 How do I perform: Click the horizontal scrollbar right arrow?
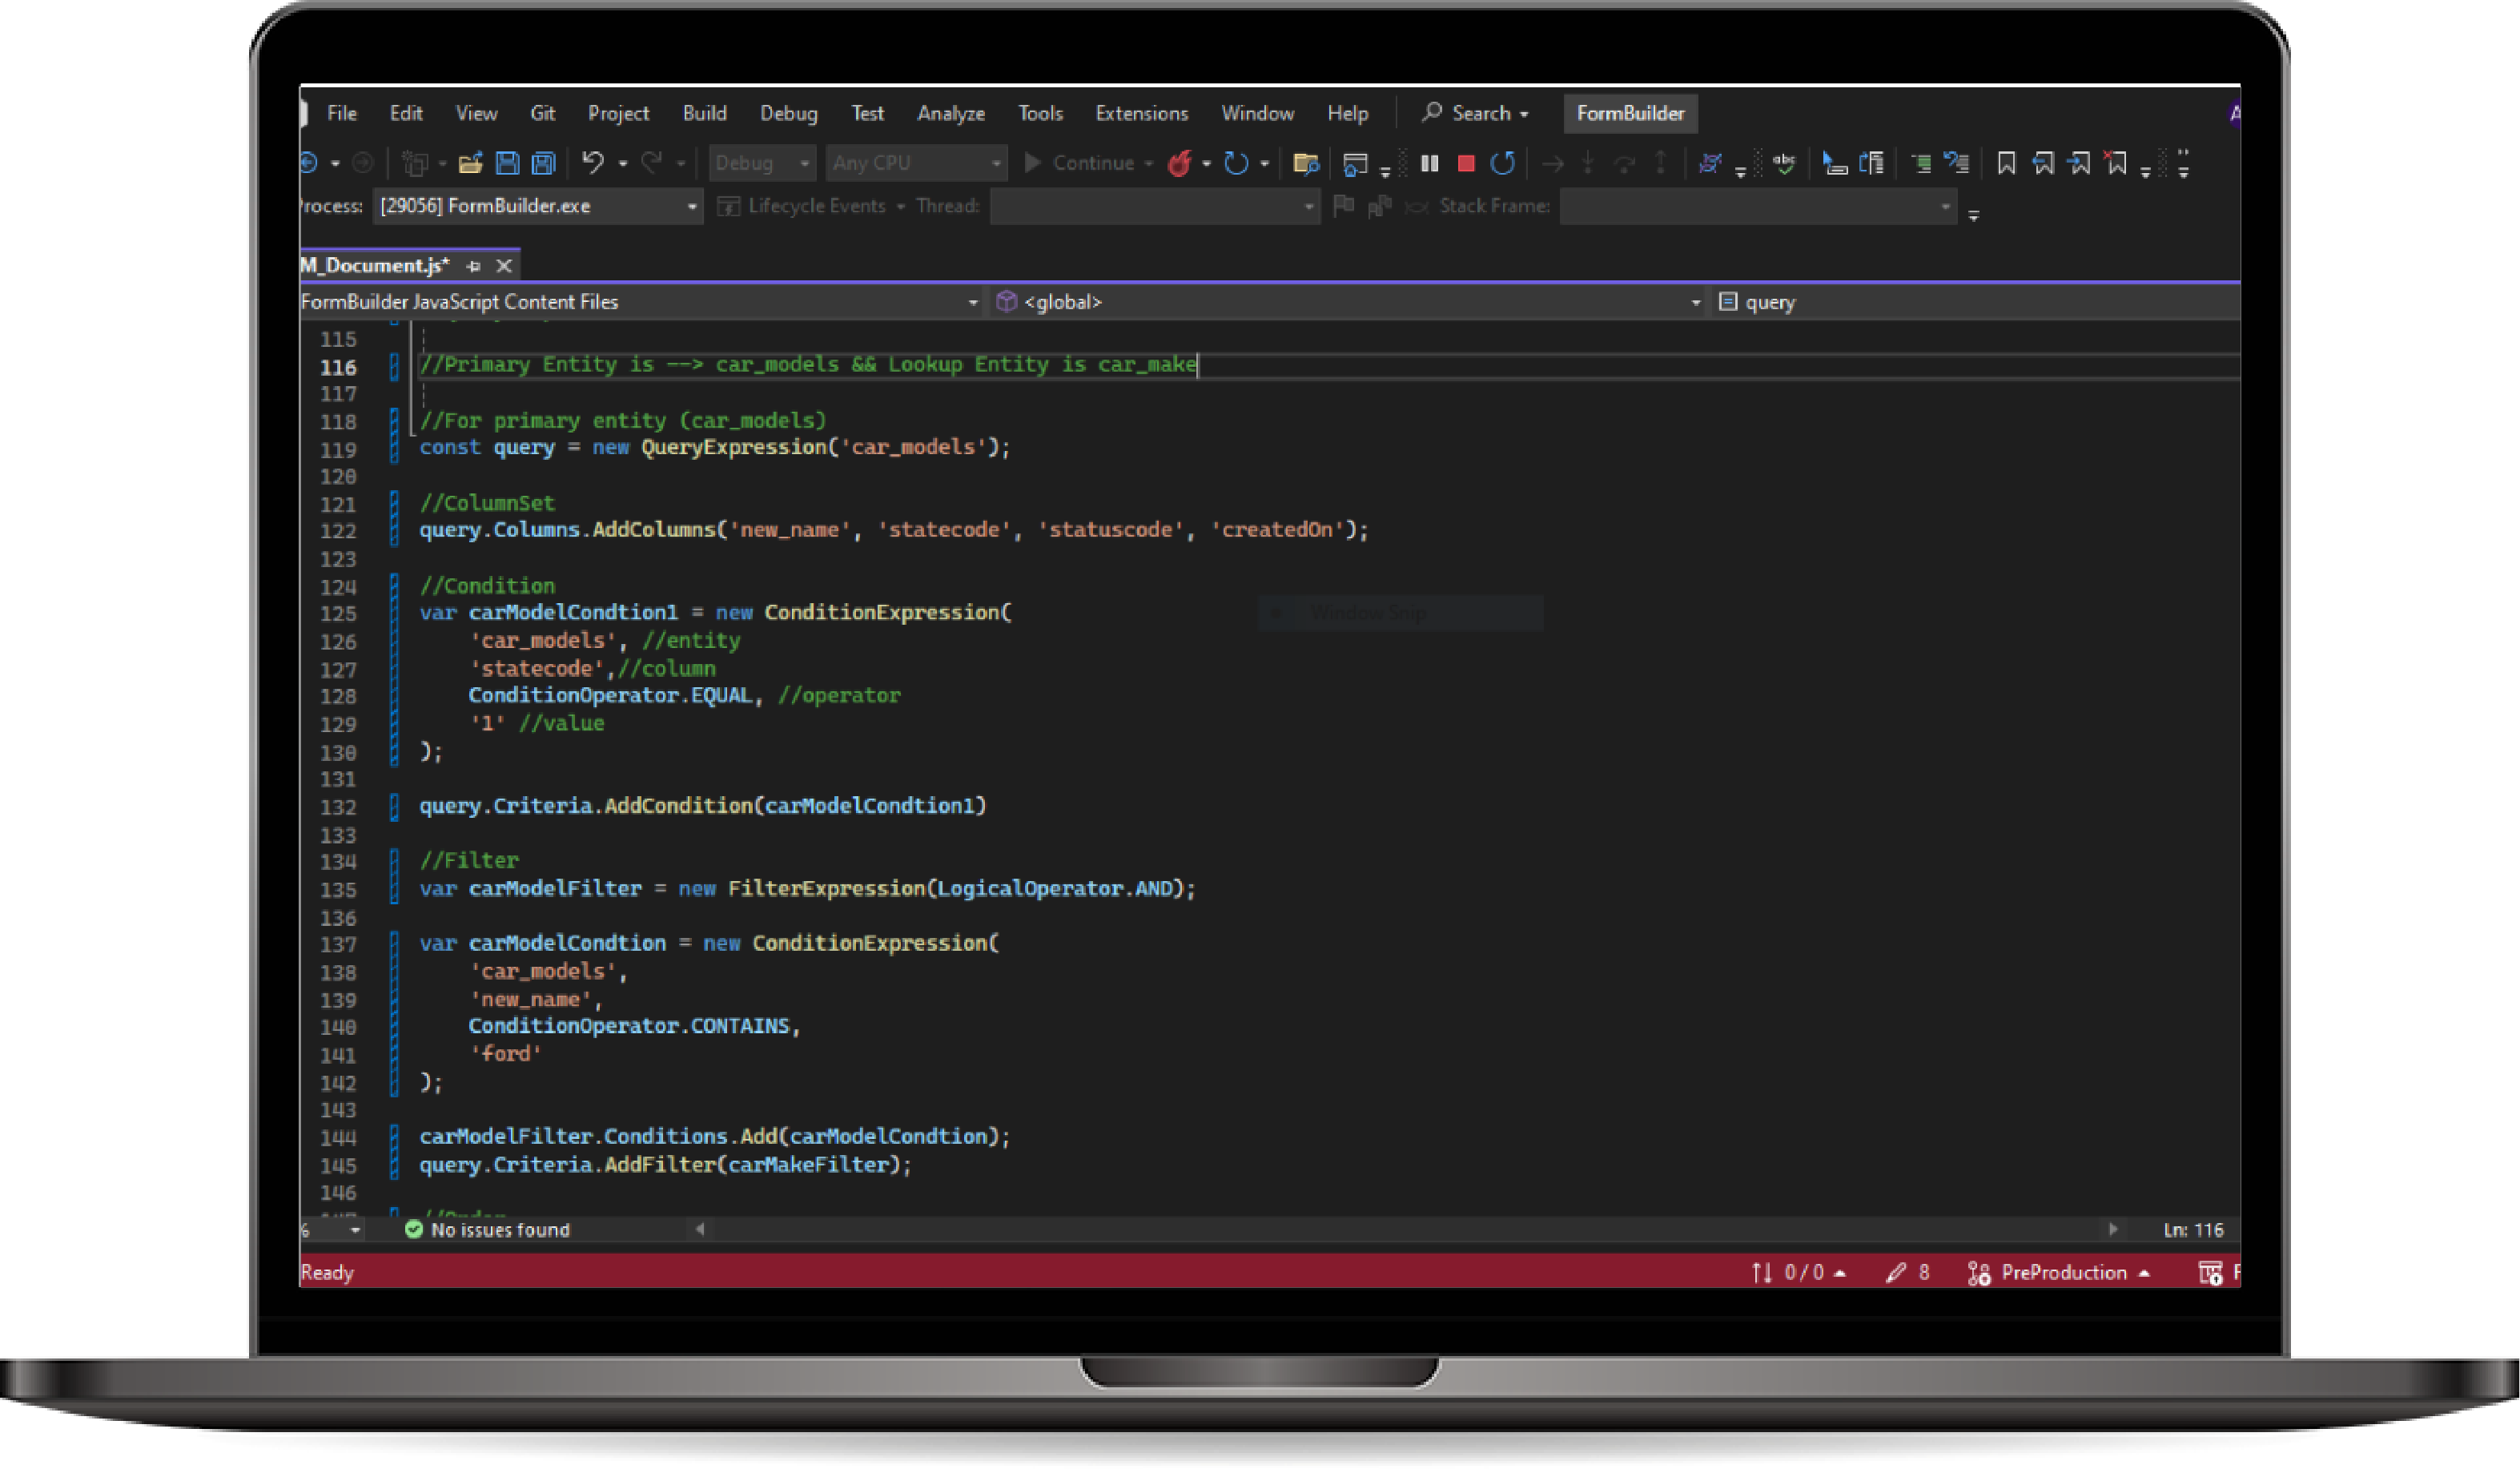2113,1229
